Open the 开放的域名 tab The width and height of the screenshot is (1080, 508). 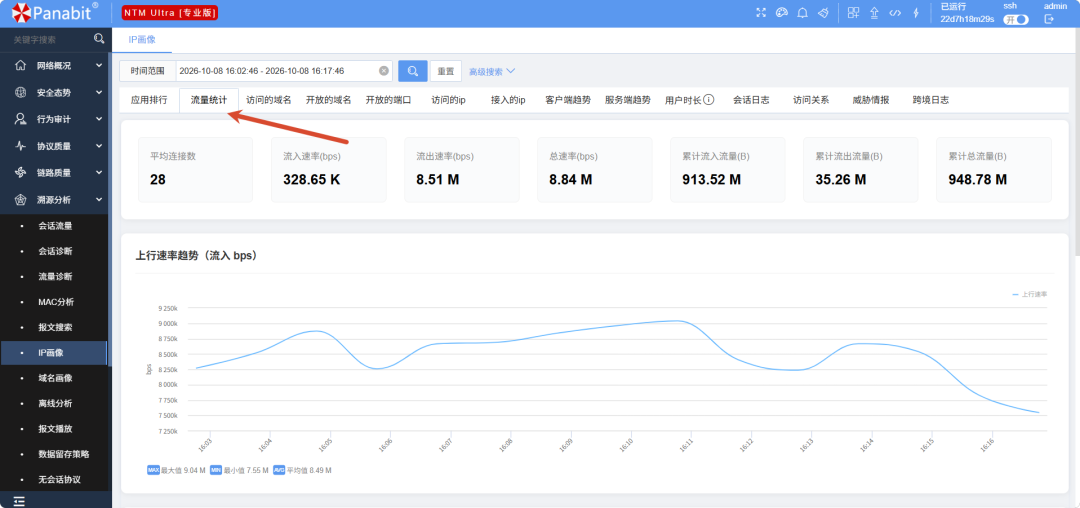click(329, 100)
